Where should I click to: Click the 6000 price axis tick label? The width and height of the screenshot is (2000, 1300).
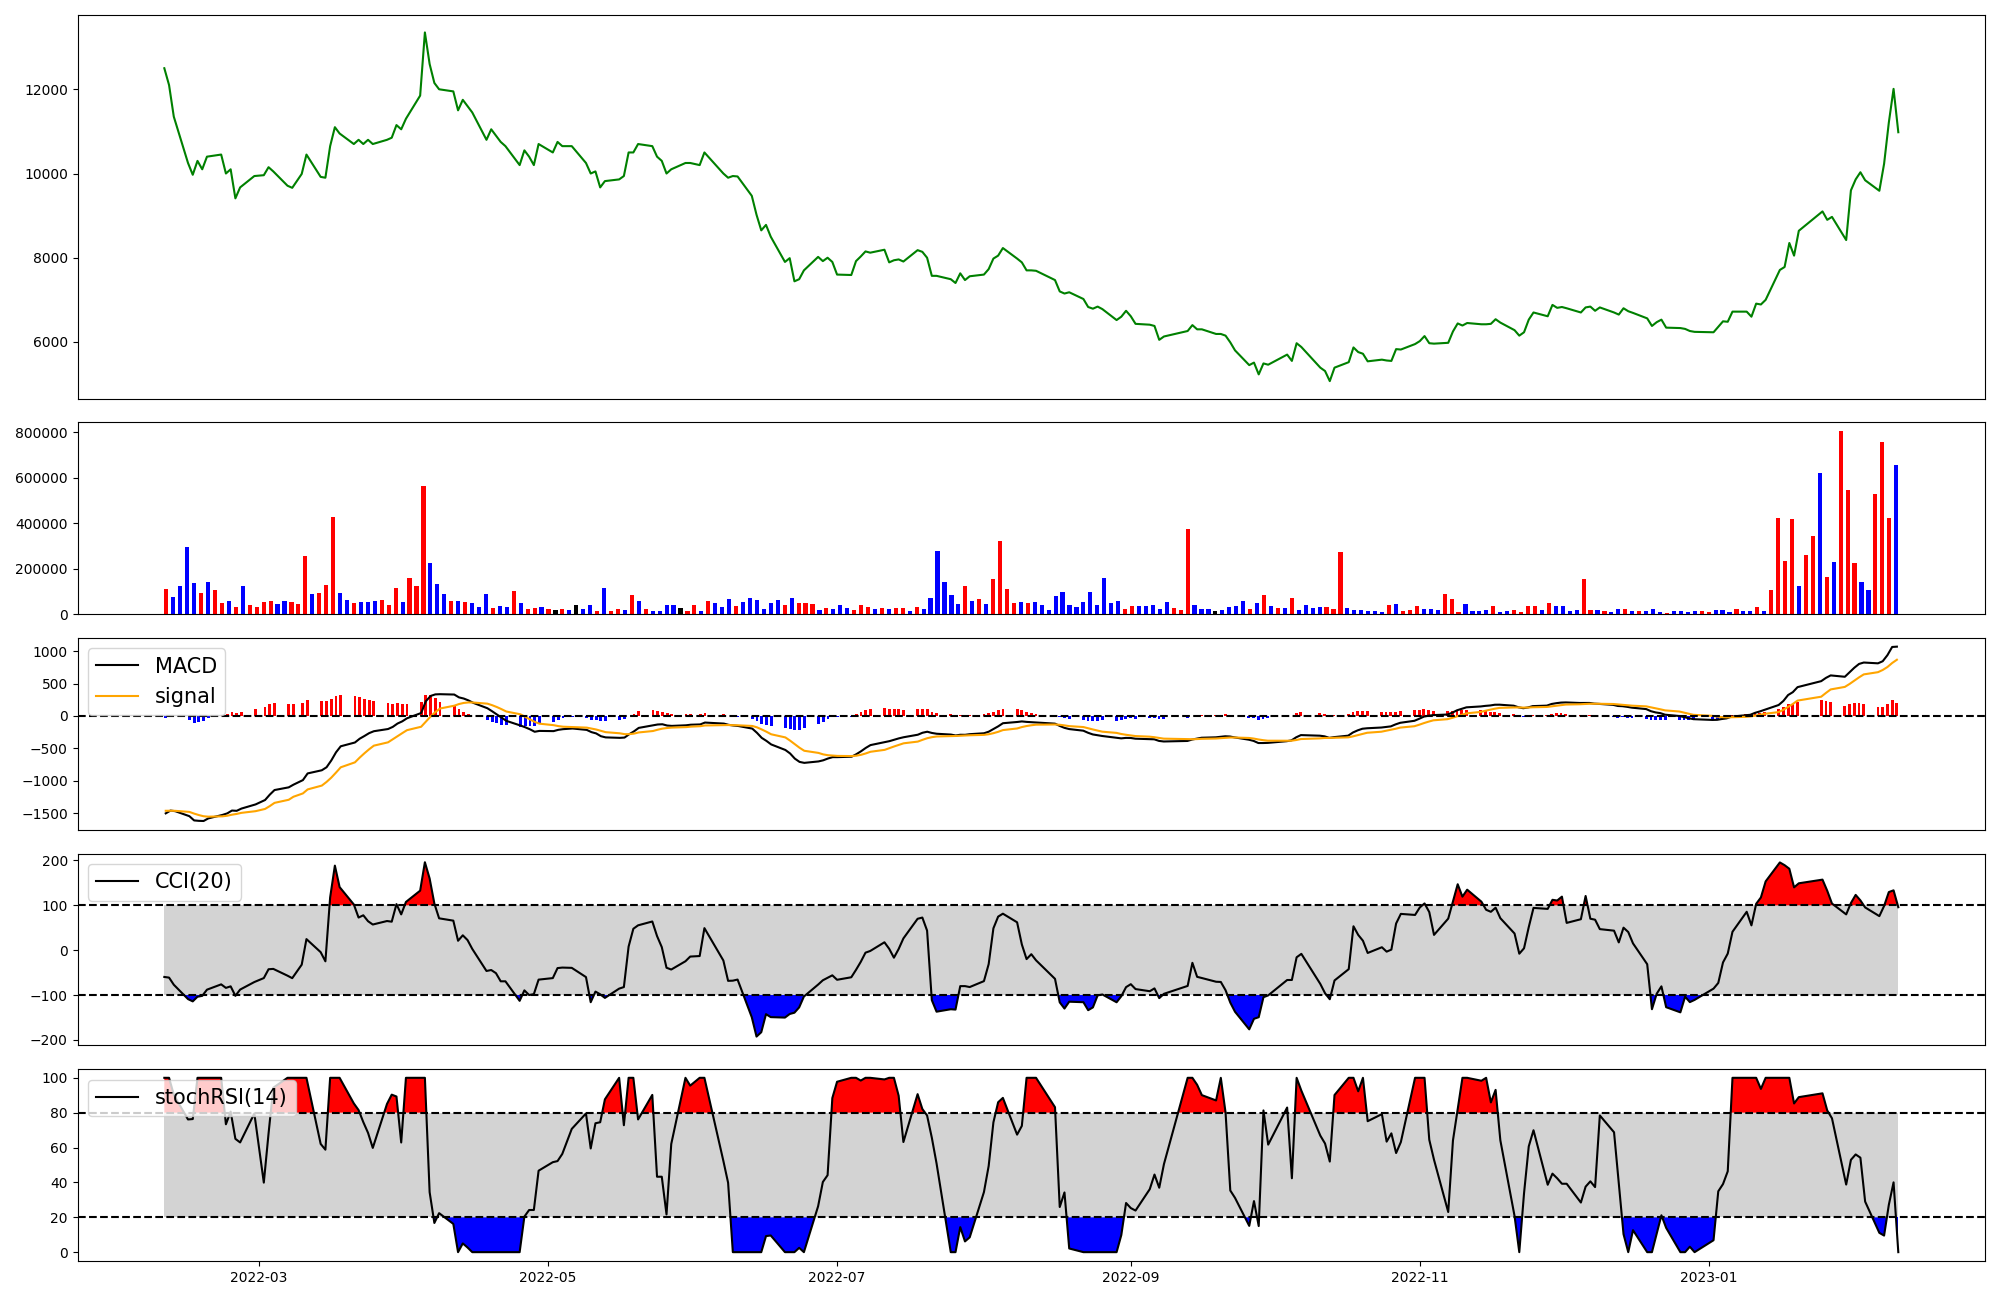pyautogui.click(x=50, y=343)
